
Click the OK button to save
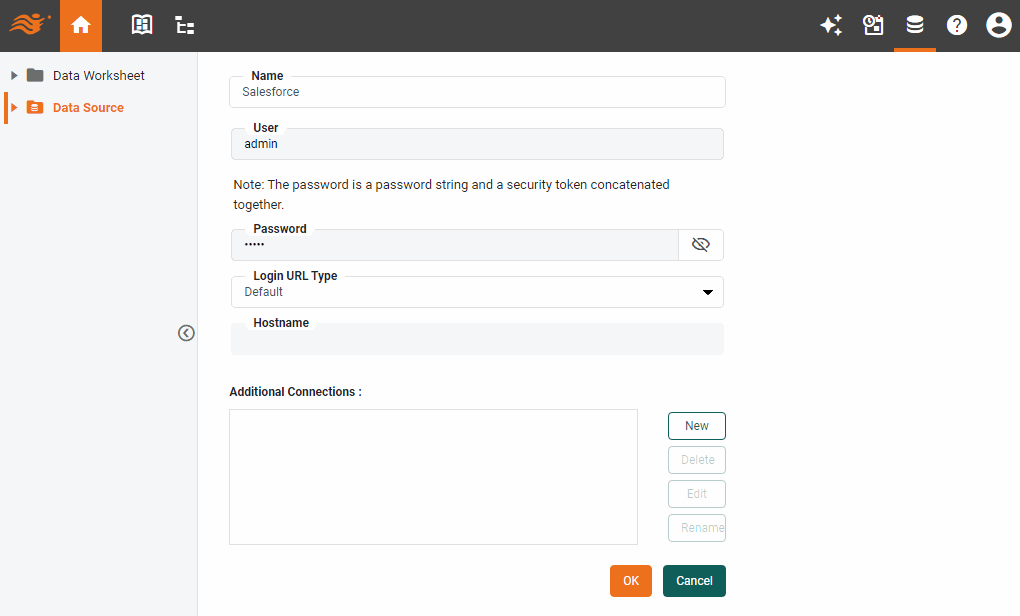point(630,580)
